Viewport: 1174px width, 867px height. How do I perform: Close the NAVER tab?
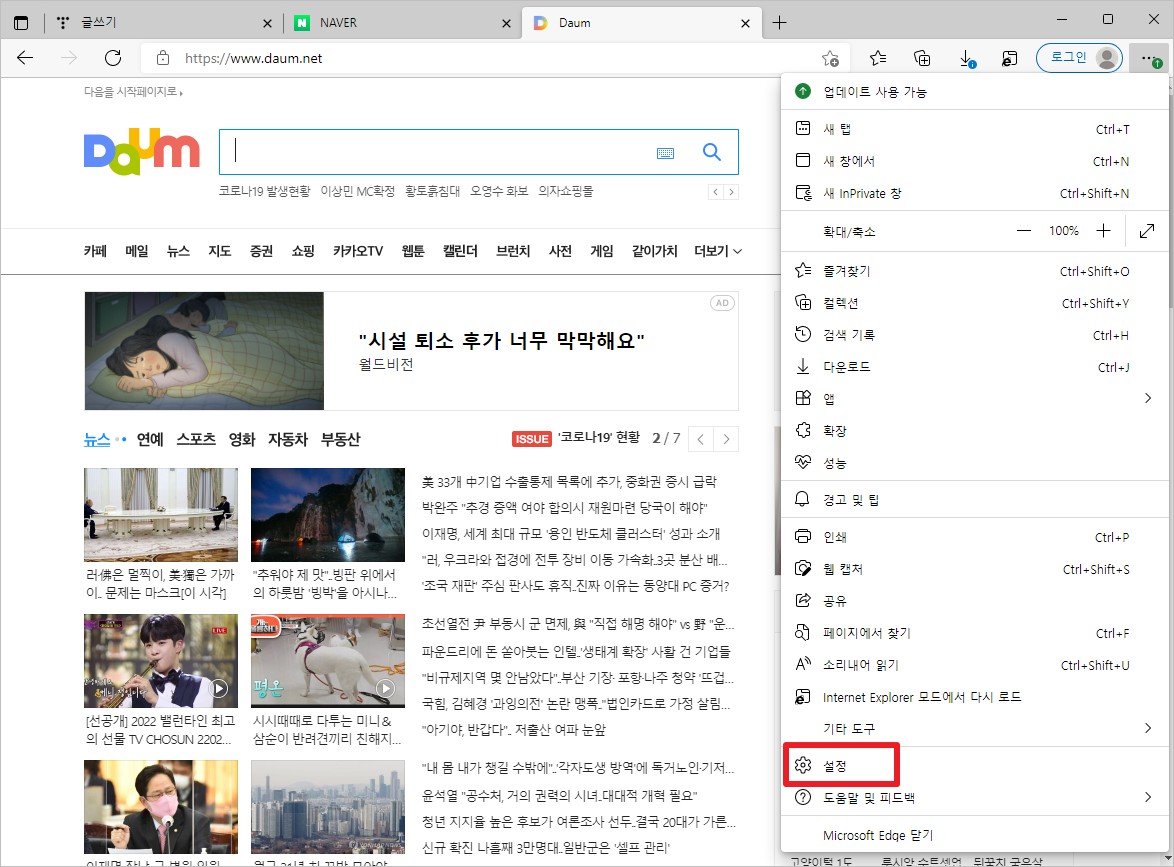coord(506,23)
